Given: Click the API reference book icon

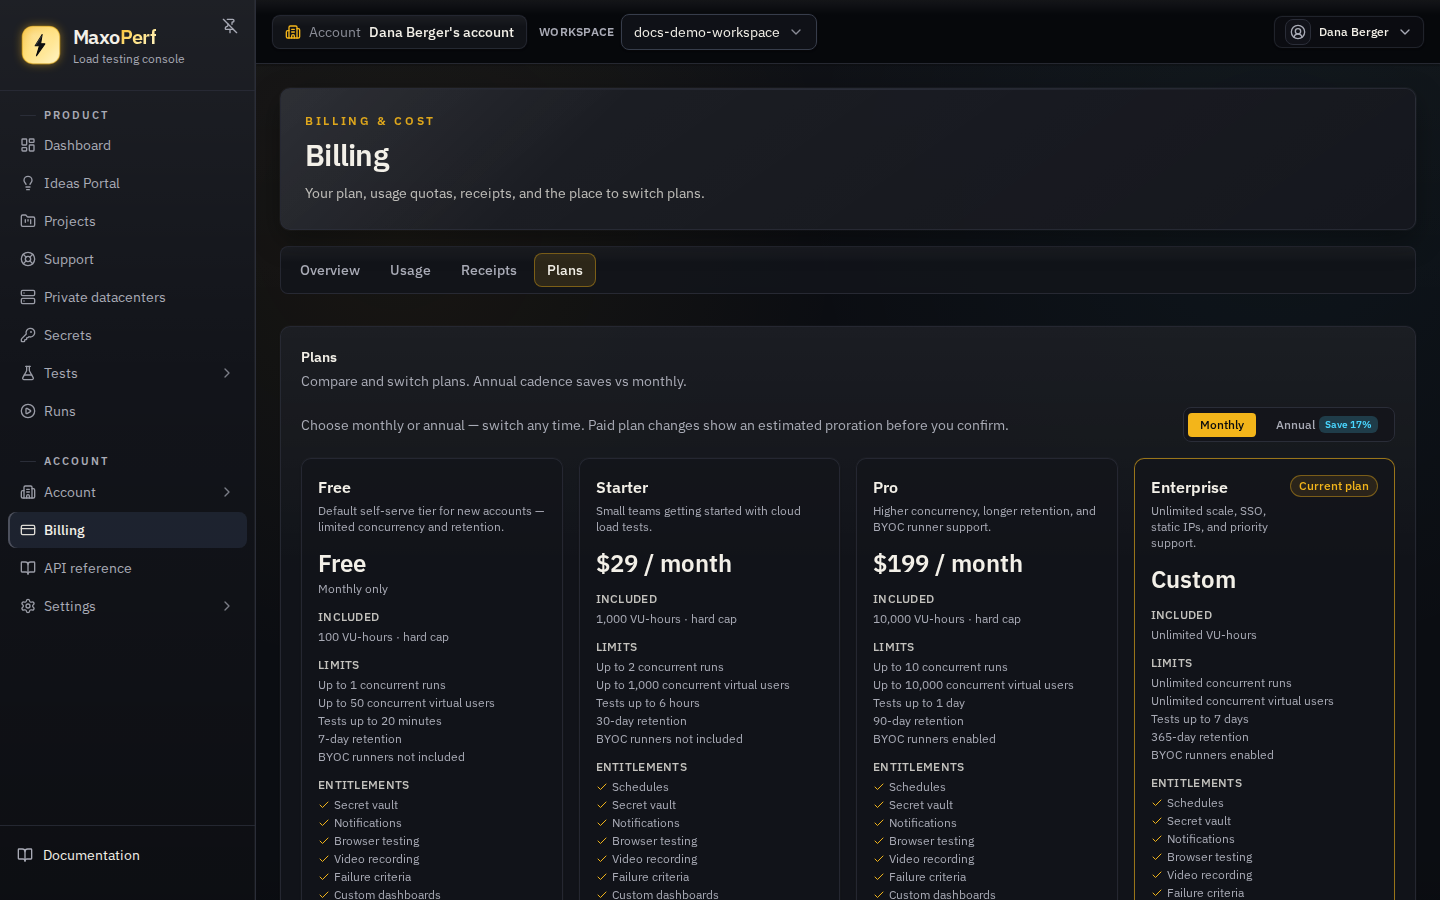Looking at the screenshot, I should click(x=28, y=568).
